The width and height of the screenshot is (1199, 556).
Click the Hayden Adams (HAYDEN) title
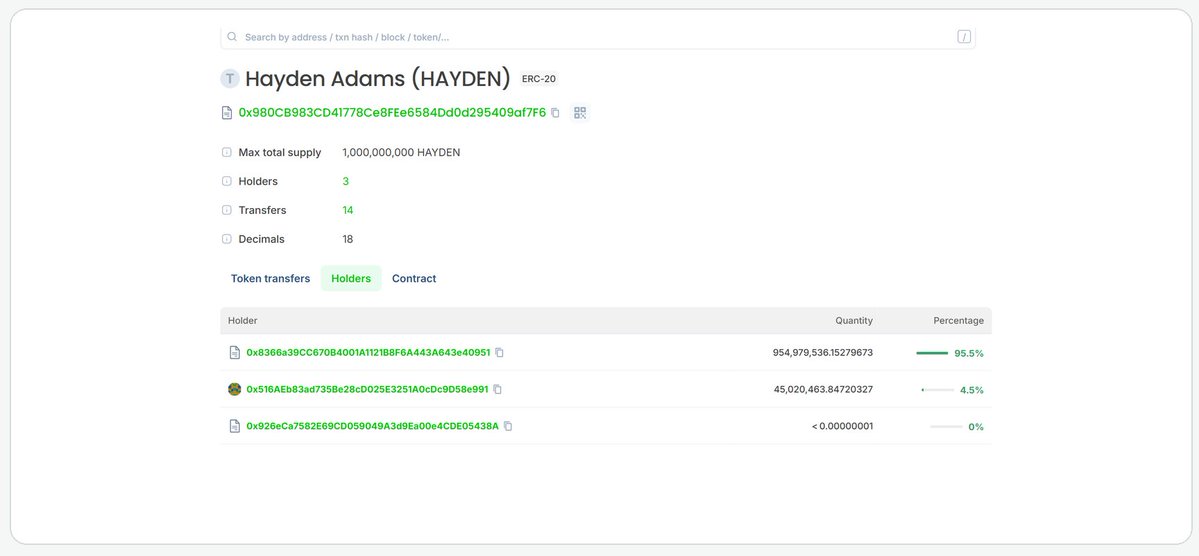pyautogui.click(x=378, y=79)
